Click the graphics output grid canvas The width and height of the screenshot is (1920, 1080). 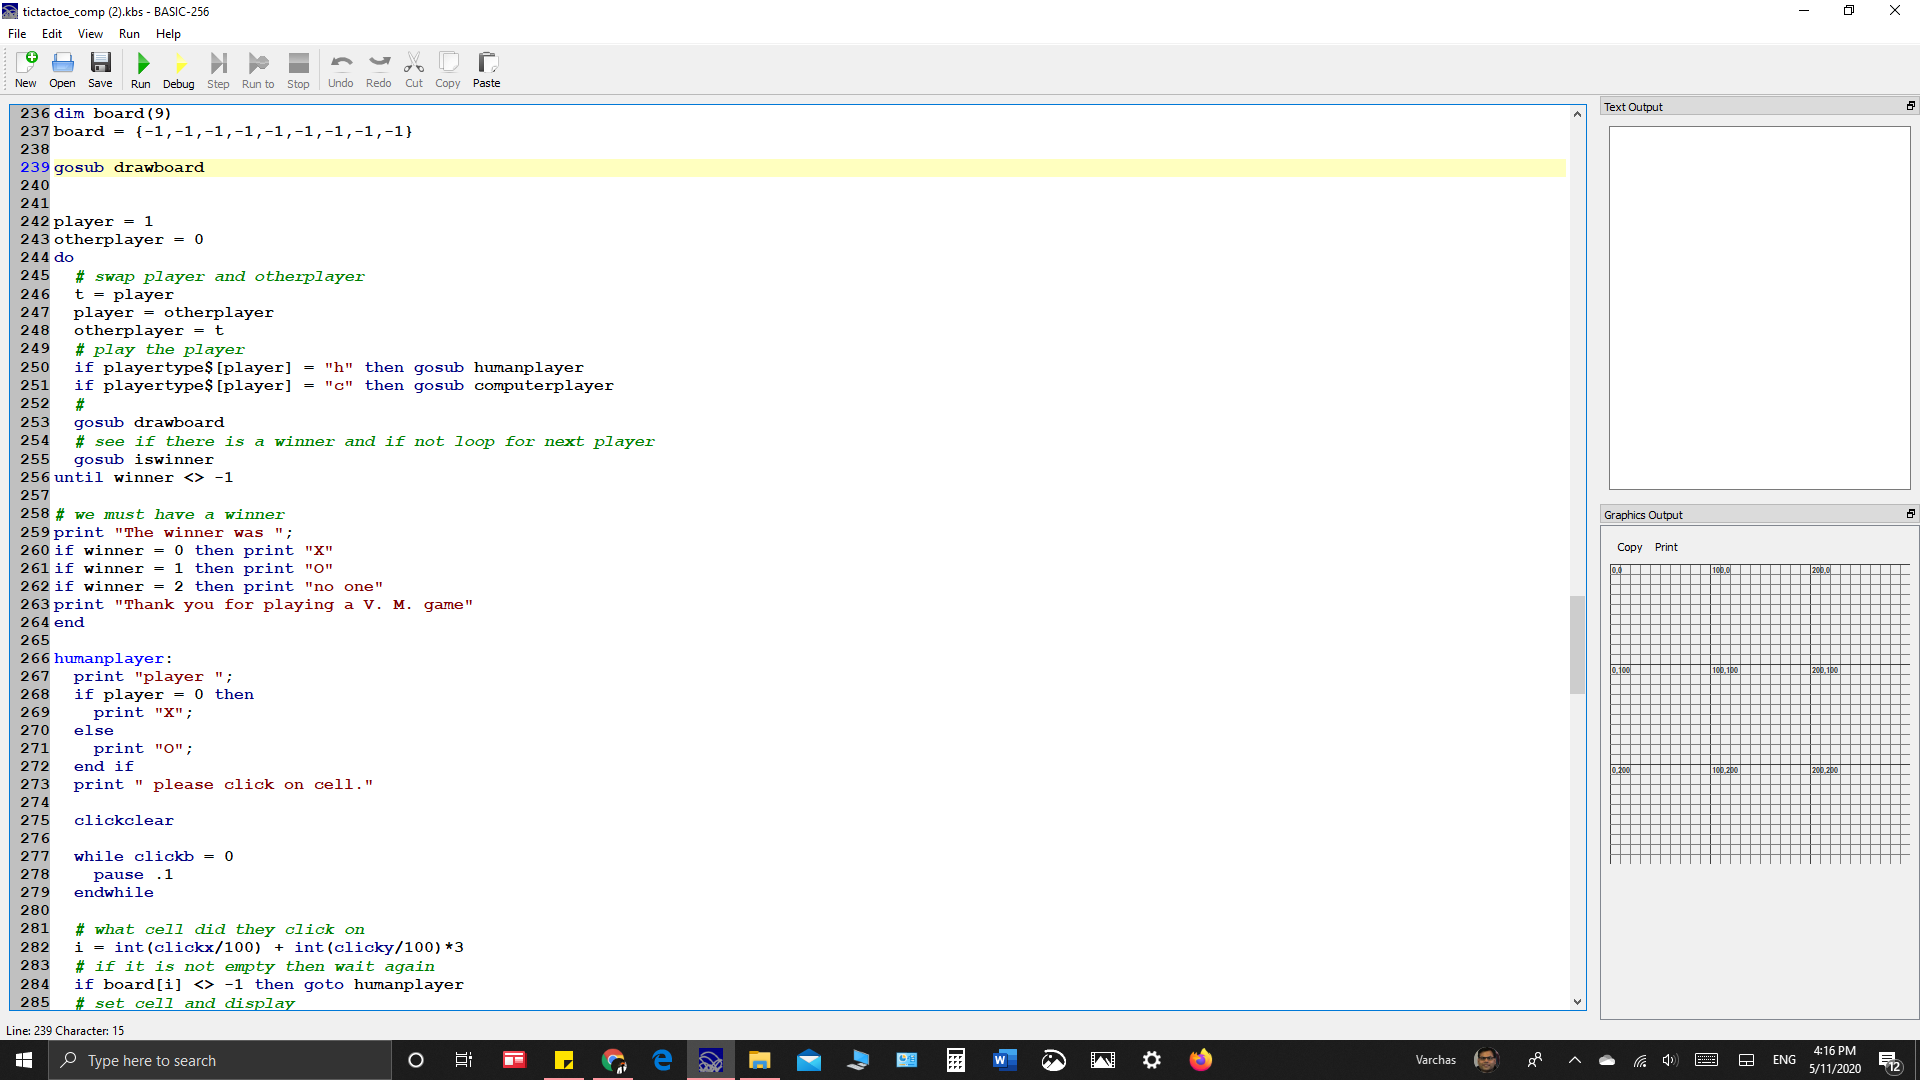1759,714
